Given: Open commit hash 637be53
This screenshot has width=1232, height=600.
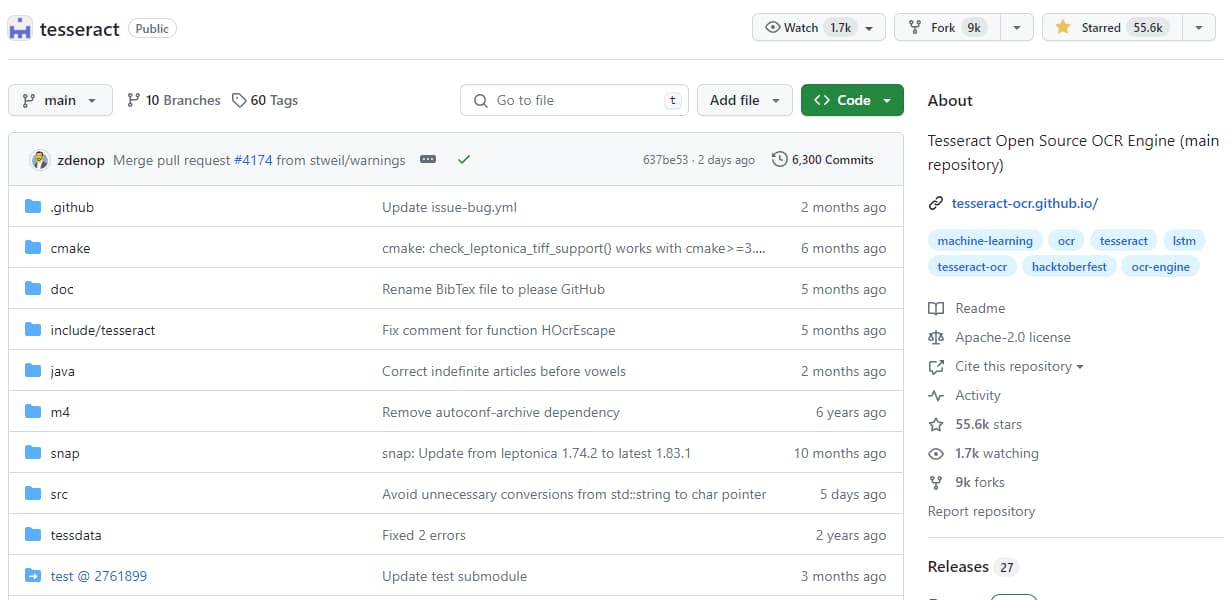Looking at the screenshot, I should 666,160.
